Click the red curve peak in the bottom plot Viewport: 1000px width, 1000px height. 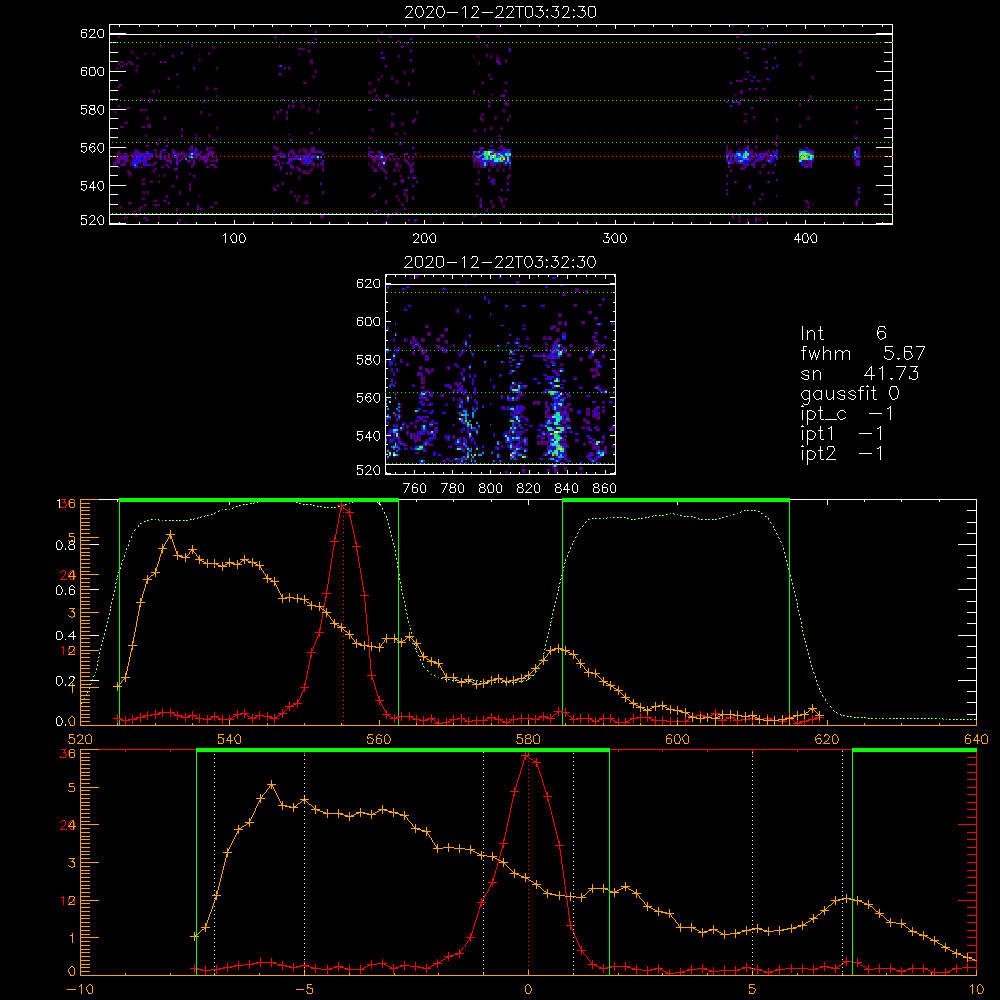point(527,756)
